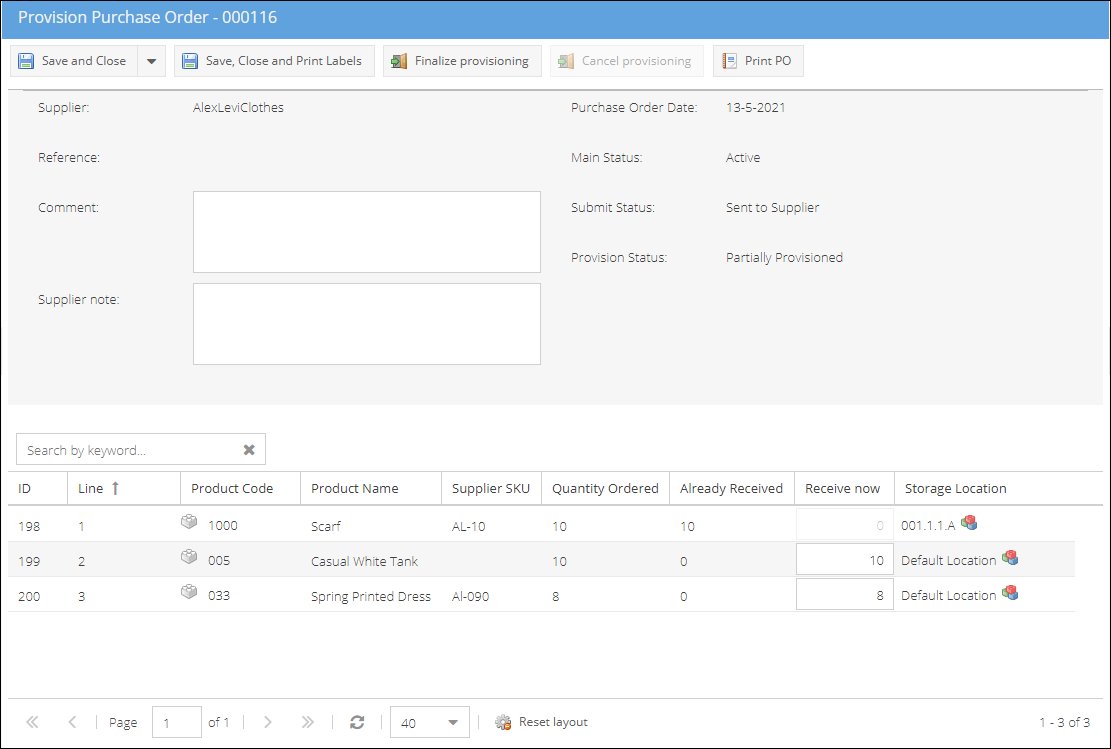Click the location icon in Casual White Tank row

click(1010, 558)
